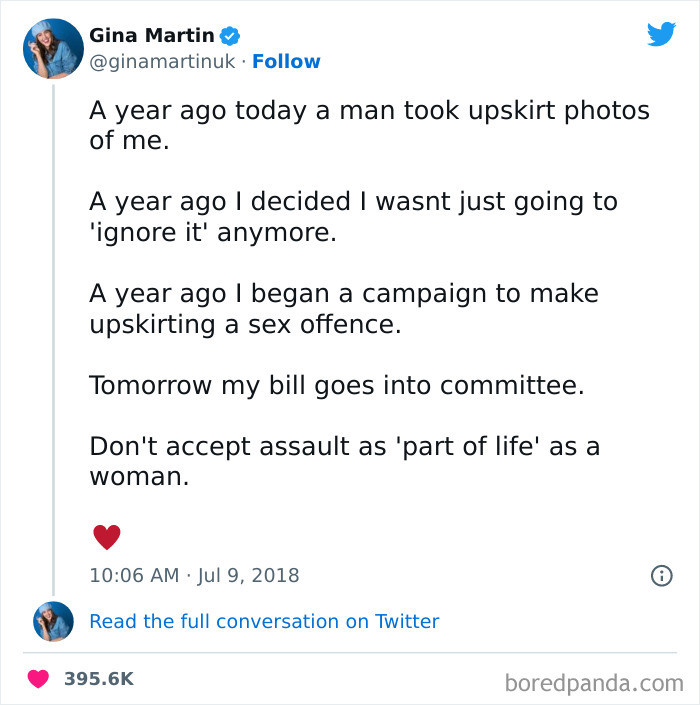Follow Gina Martin

click(x=286, y=61)
